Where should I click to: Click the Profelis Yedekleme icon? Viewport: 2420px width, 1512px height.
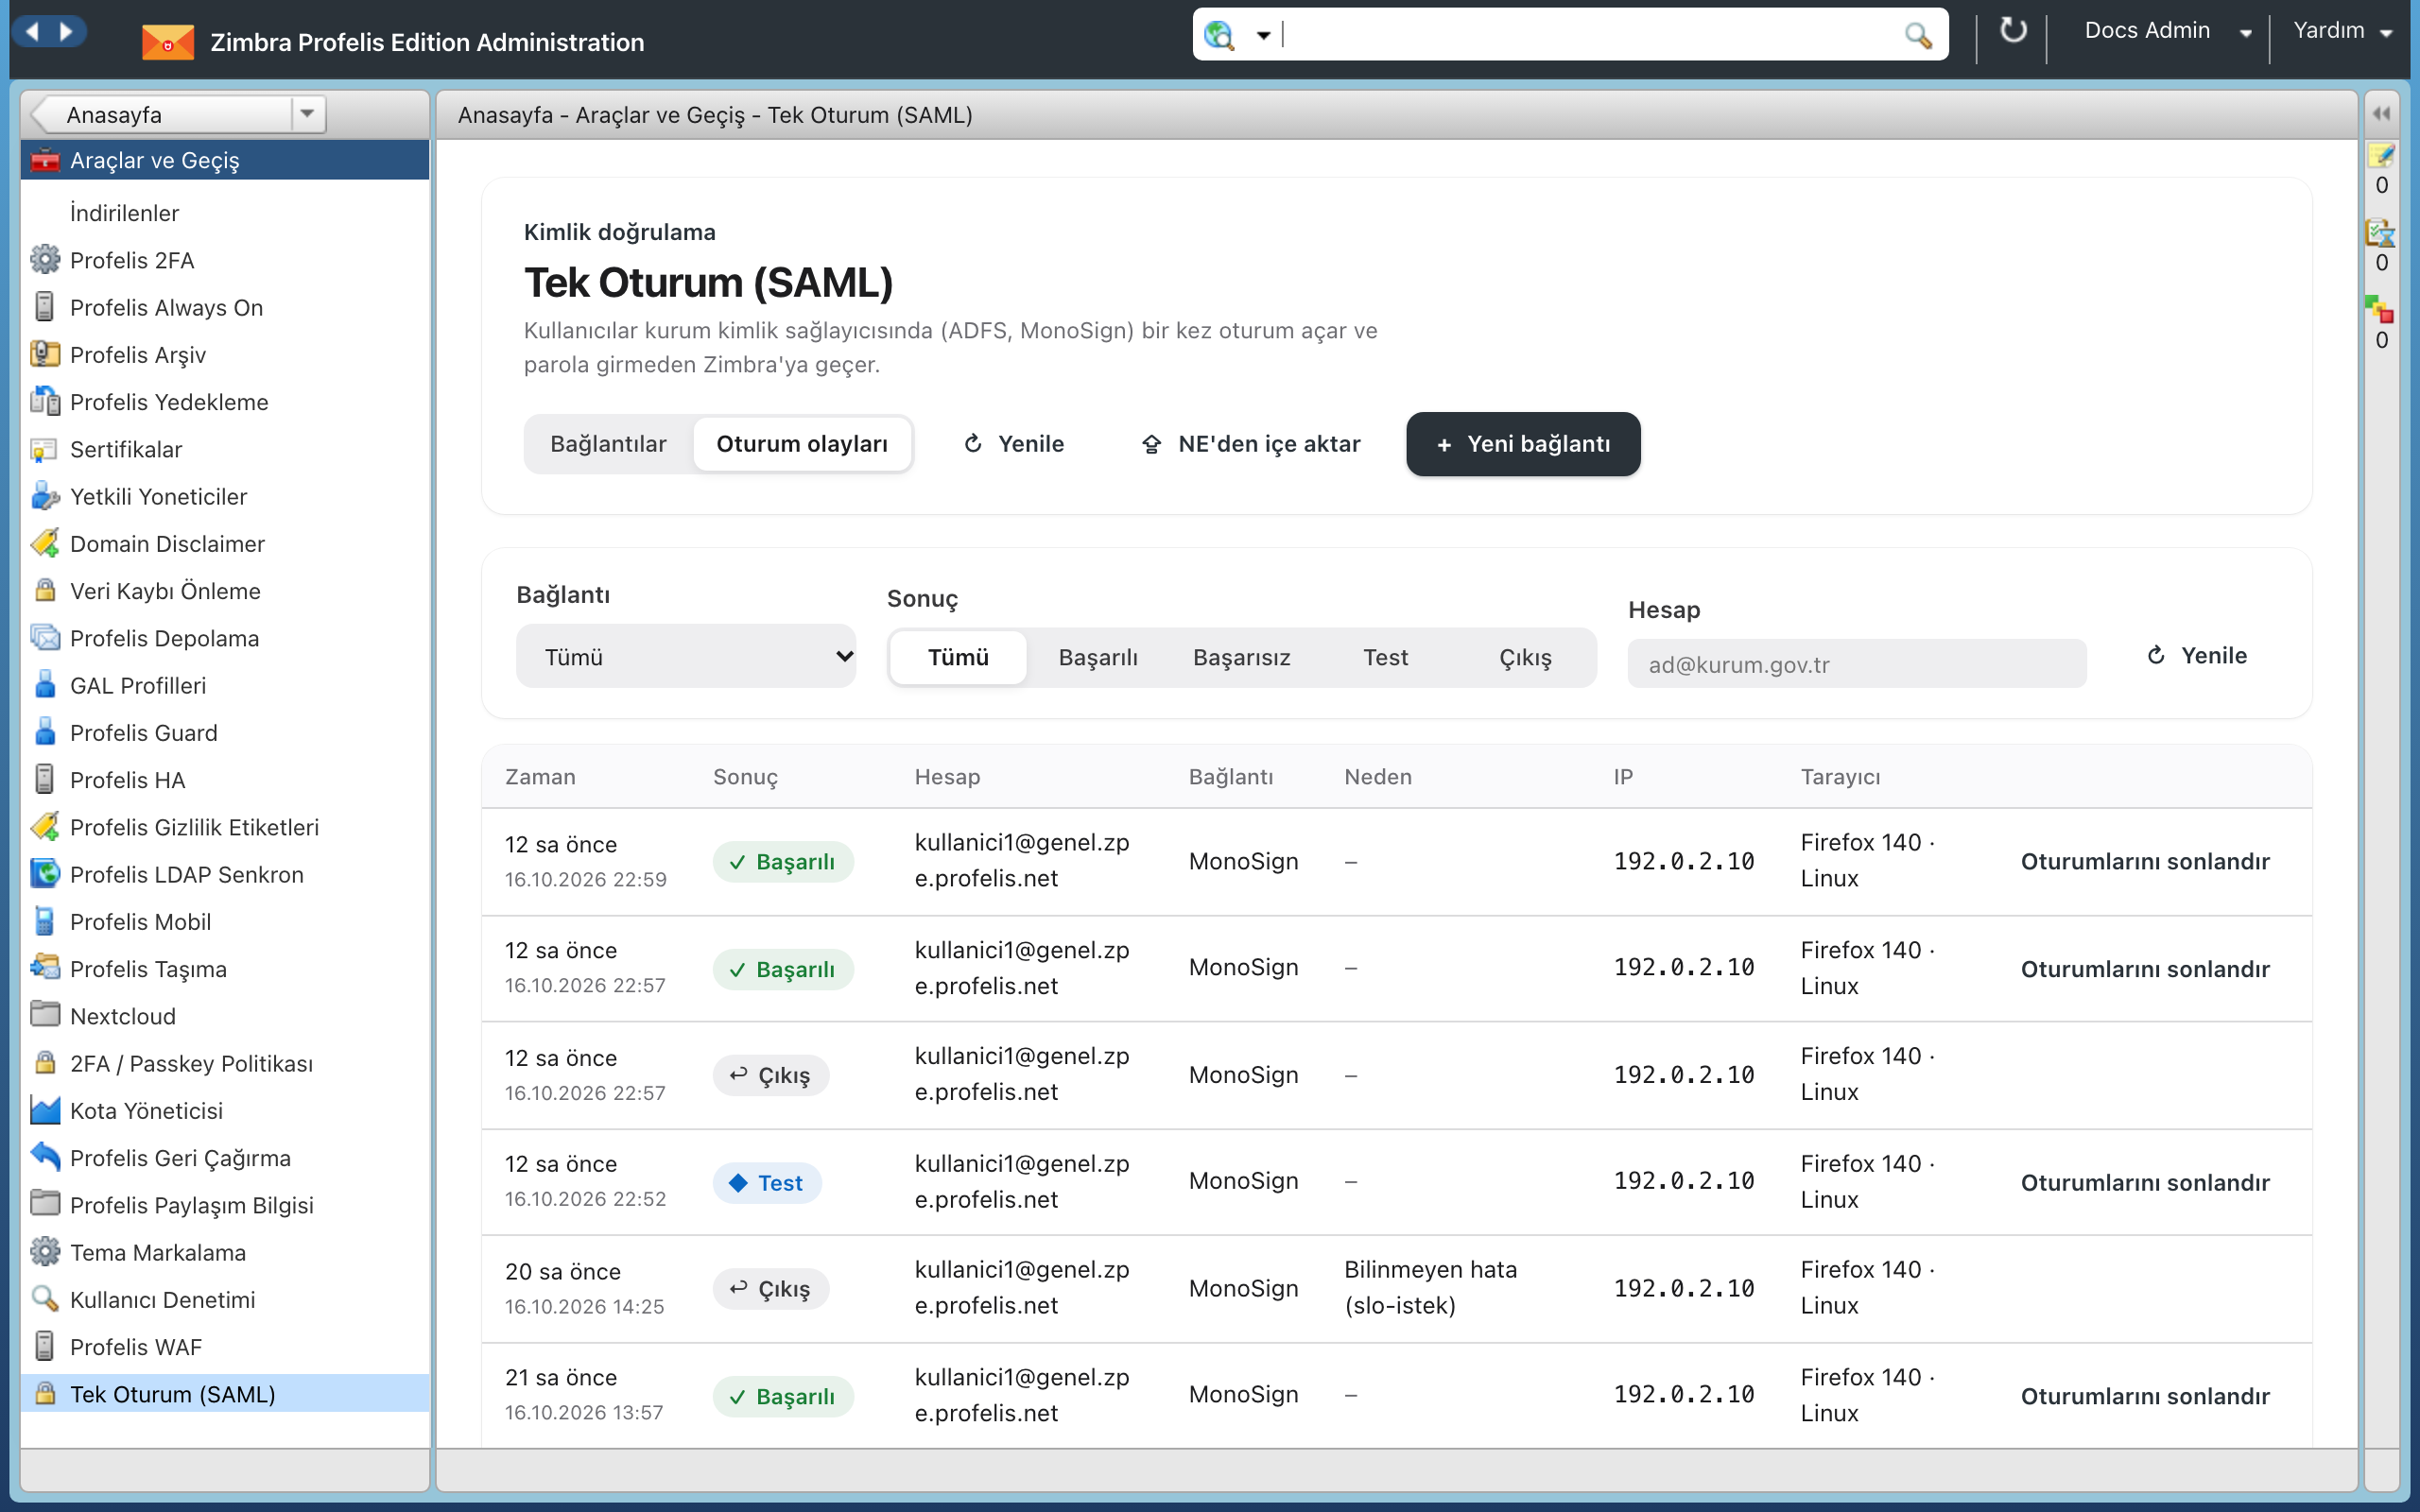click(45, 401)
